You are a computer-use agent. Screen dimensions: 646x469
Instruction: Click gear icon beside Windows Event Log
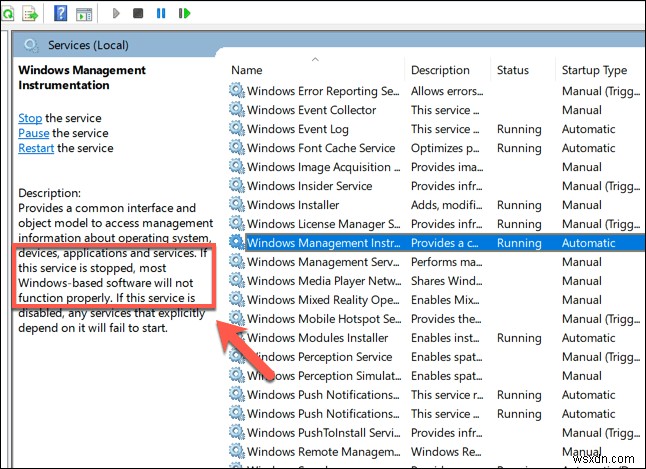pyautogui.click(x=236, y=128)
